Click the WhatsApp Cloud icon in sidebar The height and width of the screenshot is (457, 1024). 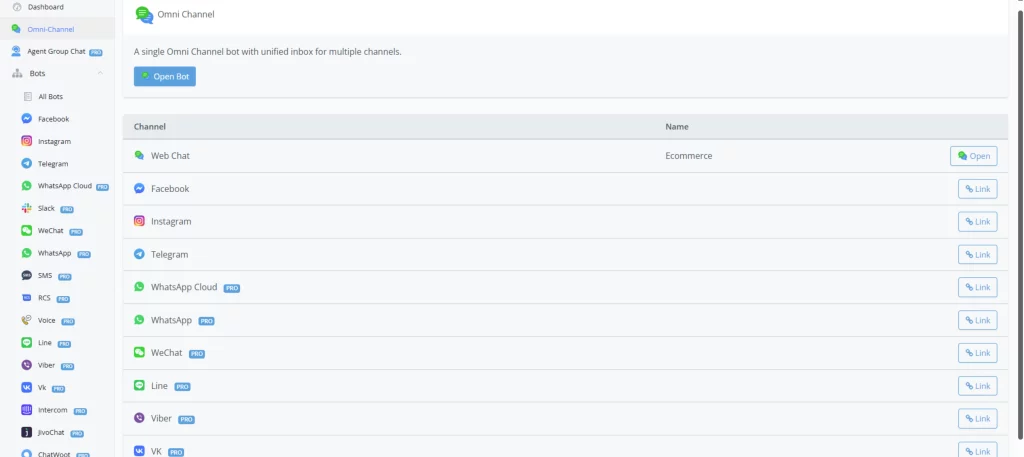pyautogui.click(x=27, y=186)
